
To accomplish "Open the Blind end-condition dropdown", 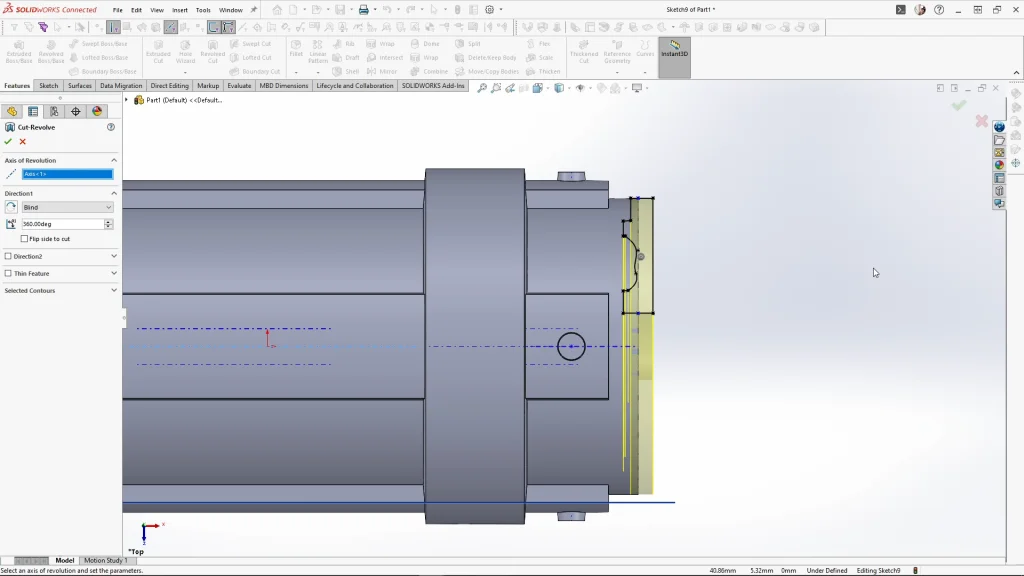I will tap(67, 207).
